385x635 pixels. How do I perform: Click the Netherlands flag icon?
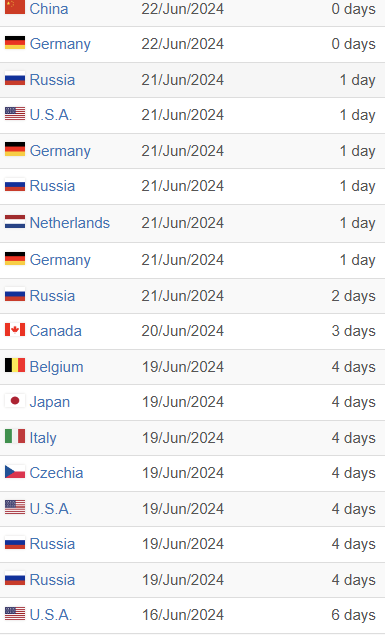(x=15, y=222)
